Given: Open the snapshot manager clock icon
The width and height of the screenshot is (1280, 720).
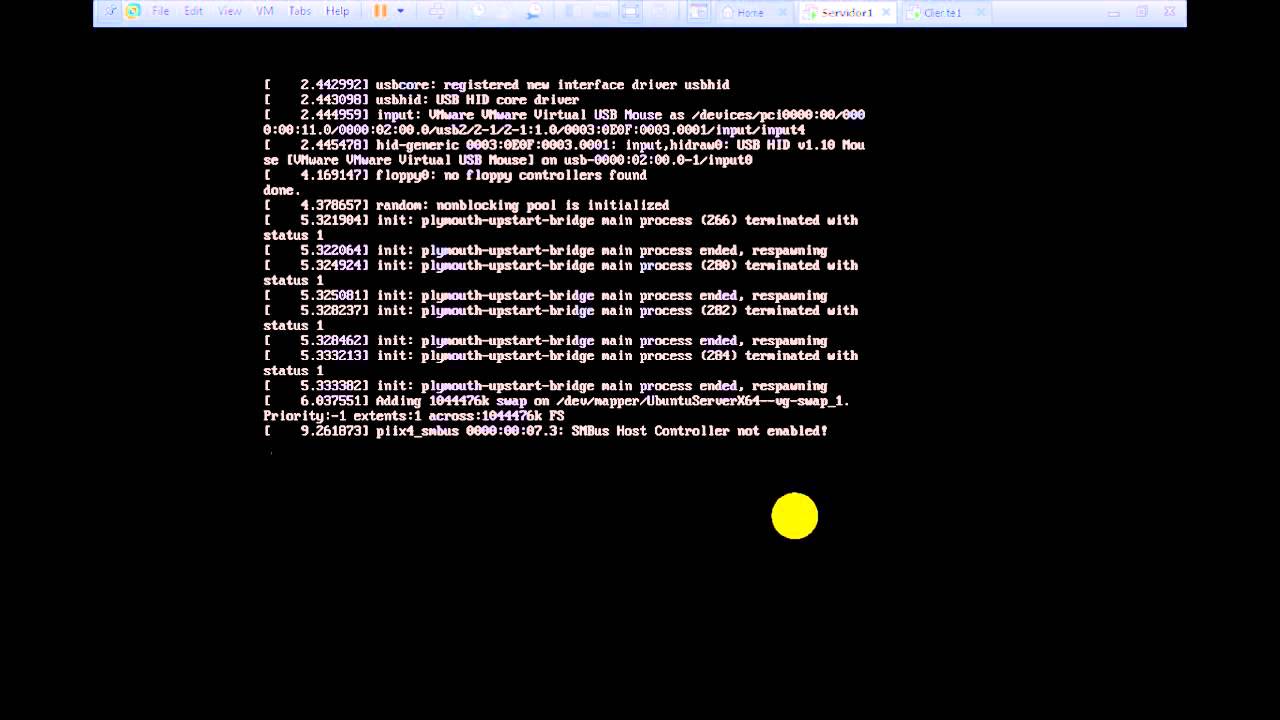Looking at the screenshot, I should click(x=534, y=12).
